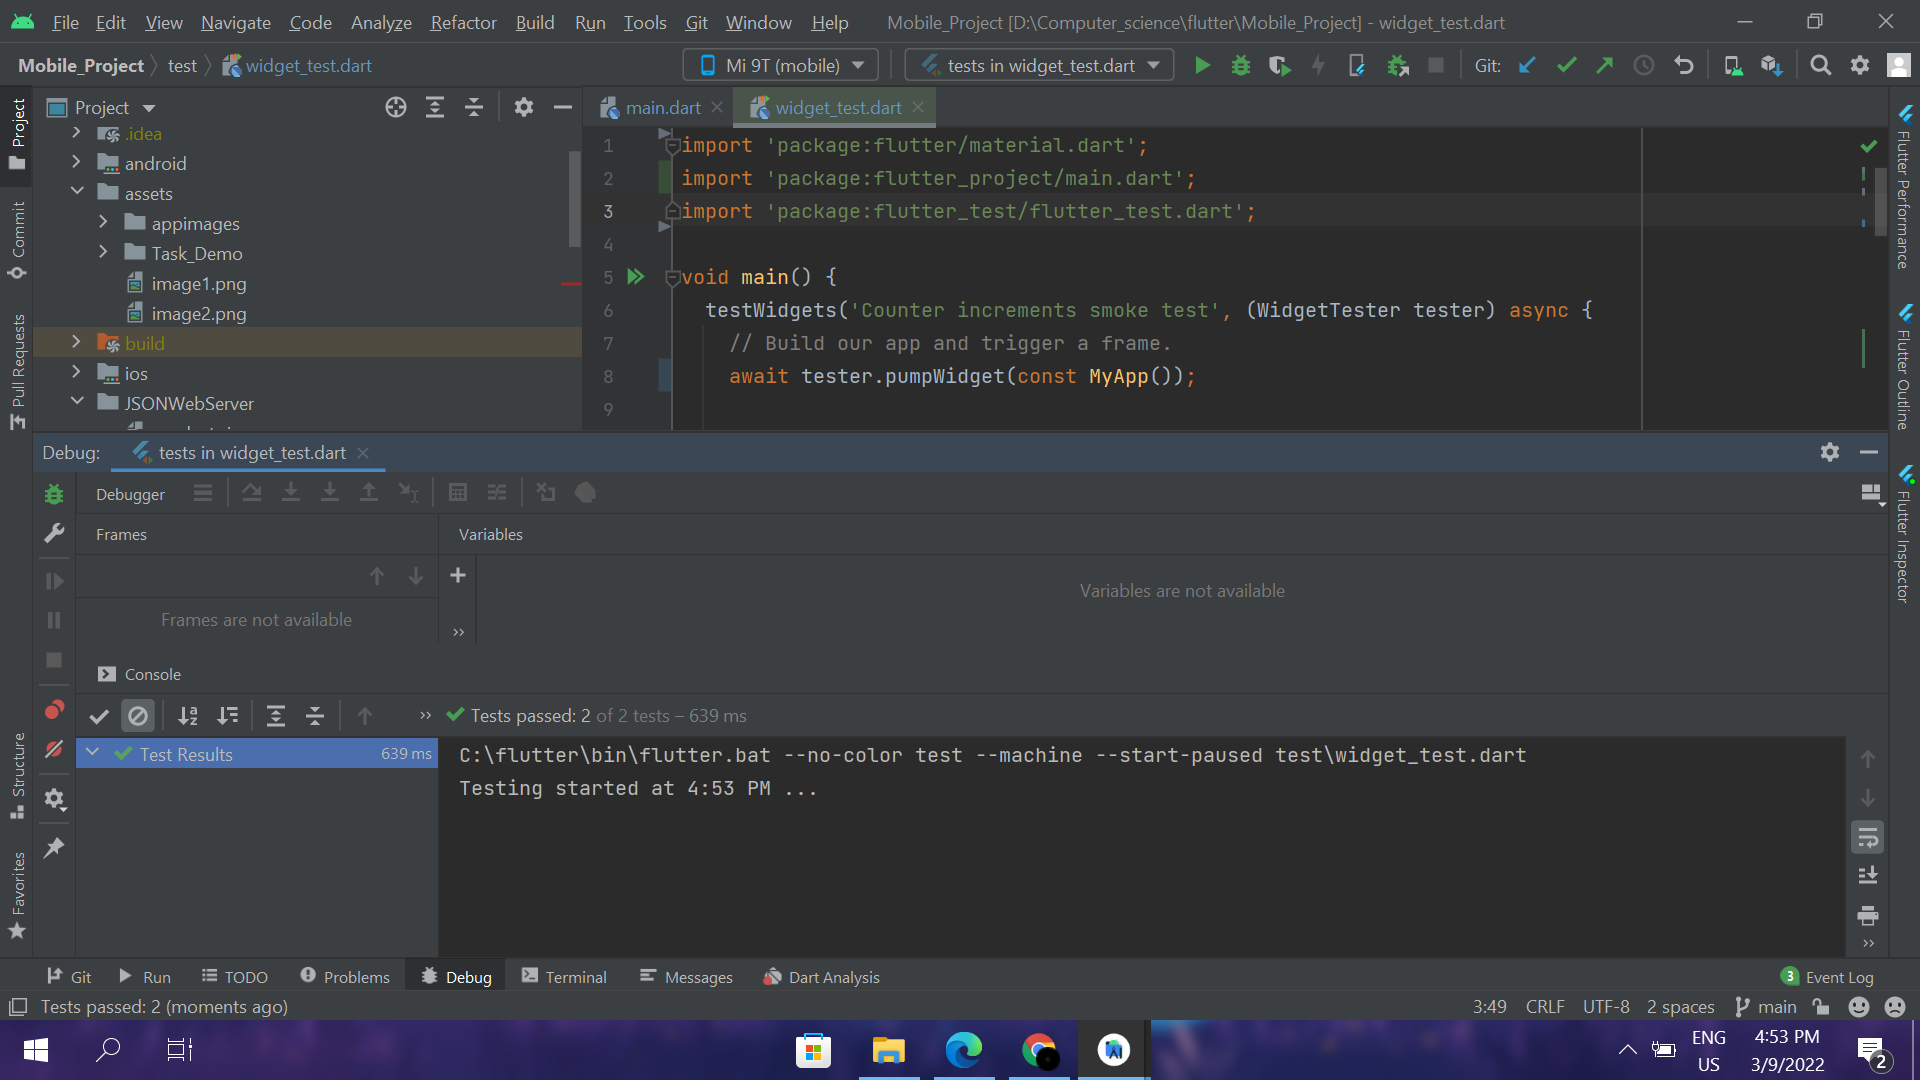The image size is (1920, 1080).
Task: Toggle show passed tests checkmark
Action: (99, 716)
